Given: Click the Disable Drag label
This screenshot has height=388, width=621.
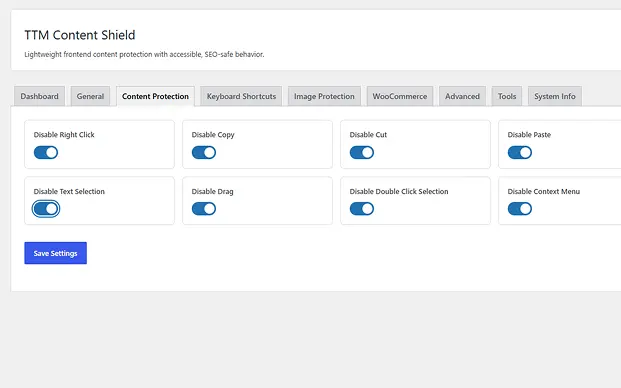Looking at the screenshot, I should coord(213,191).
